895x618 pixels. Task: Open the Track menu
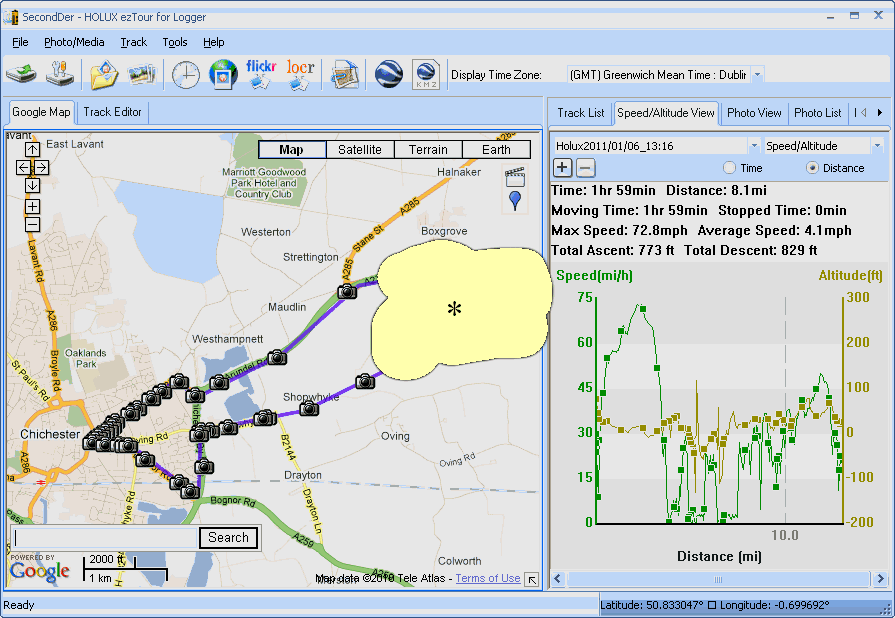pyautogui.click(x=134, y=42)
